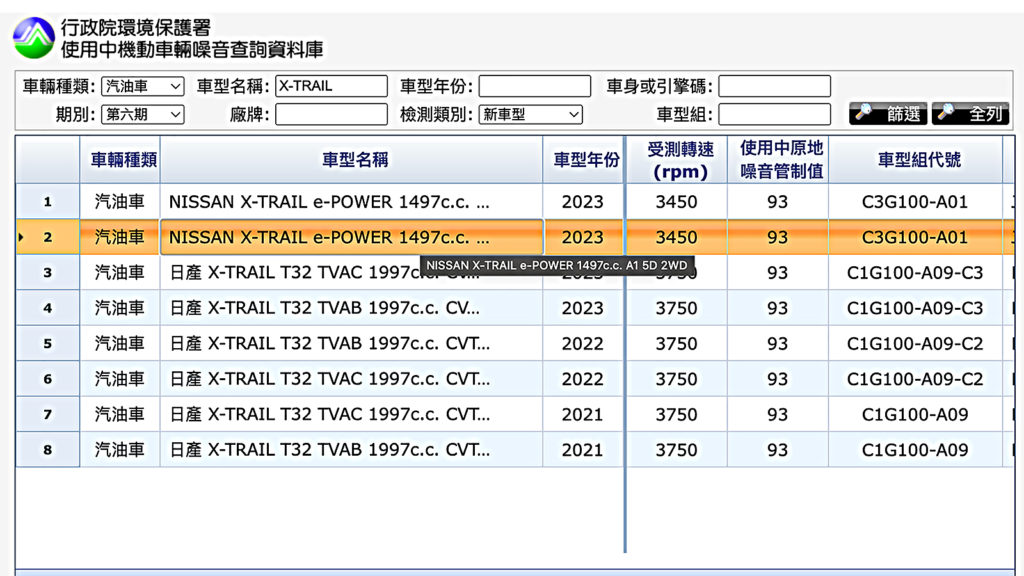This screenshot has height=576, width=1024.
Task: Sort by 車型組代號 column header
Action: (x=916, y=160)
